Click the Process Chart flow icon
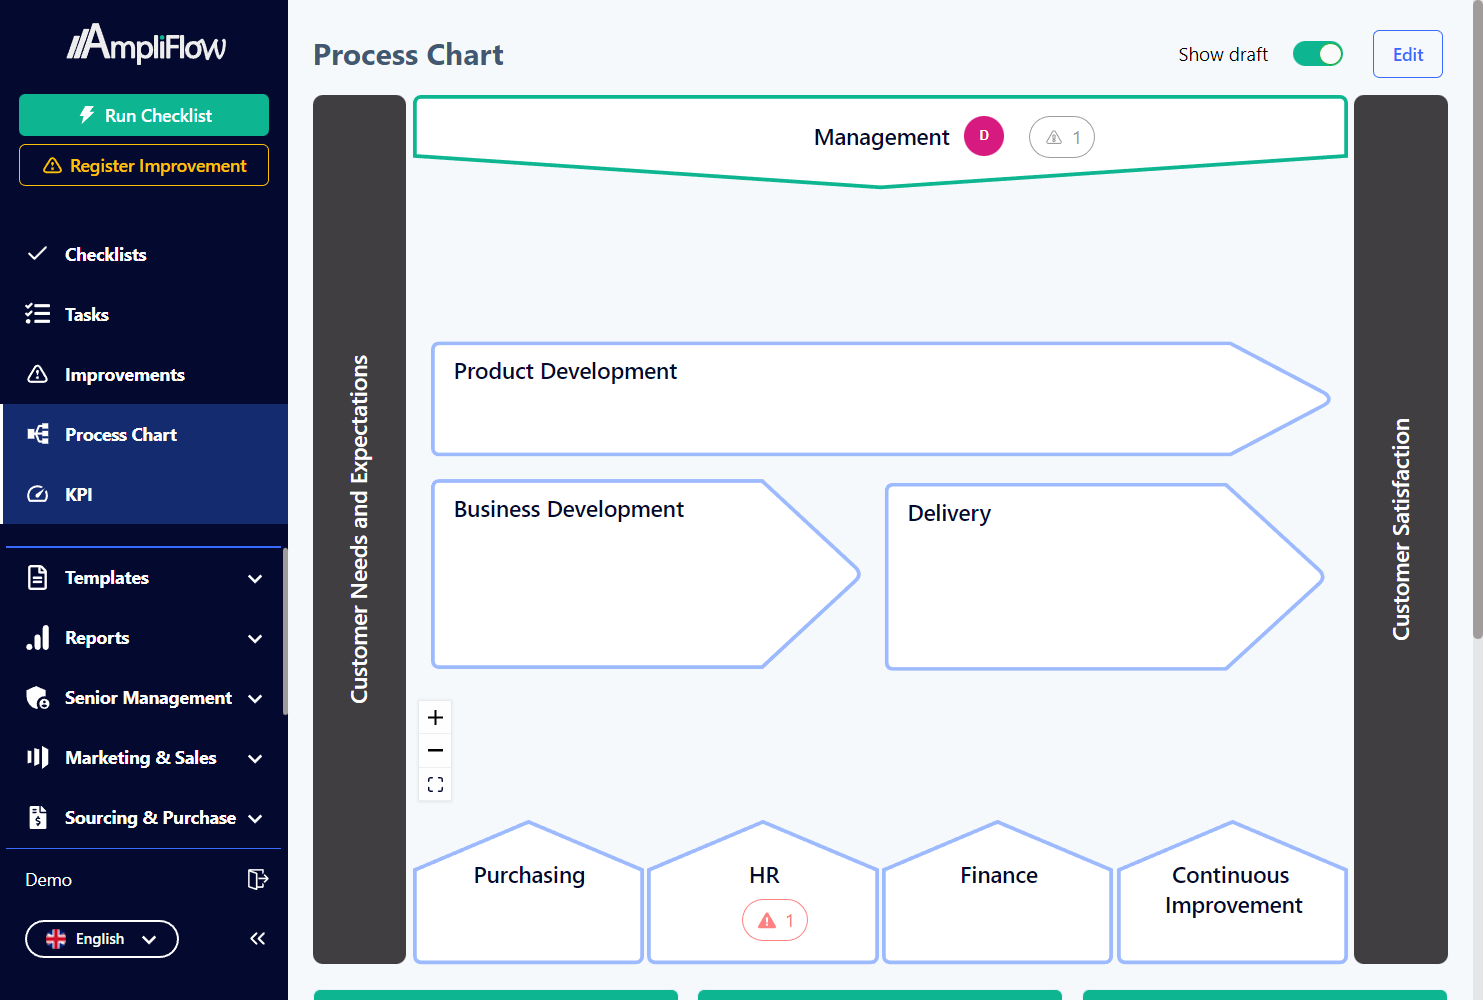Screen dimensions: 1483x1000 [x=37, y=434]
